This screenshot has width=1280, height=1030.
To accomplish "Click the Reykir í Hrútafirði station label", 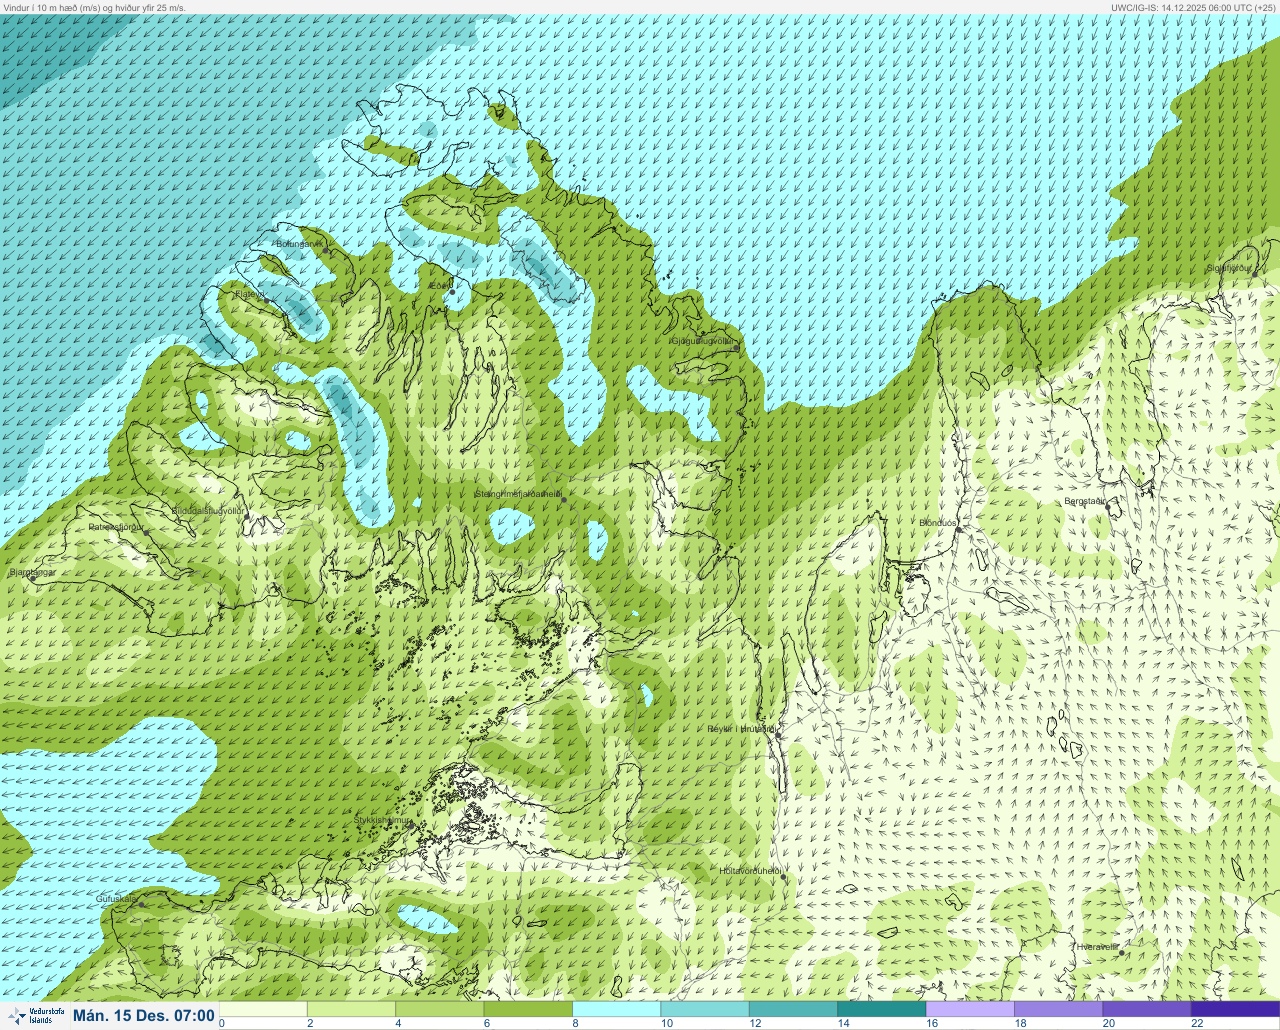I will pos(741,729).
